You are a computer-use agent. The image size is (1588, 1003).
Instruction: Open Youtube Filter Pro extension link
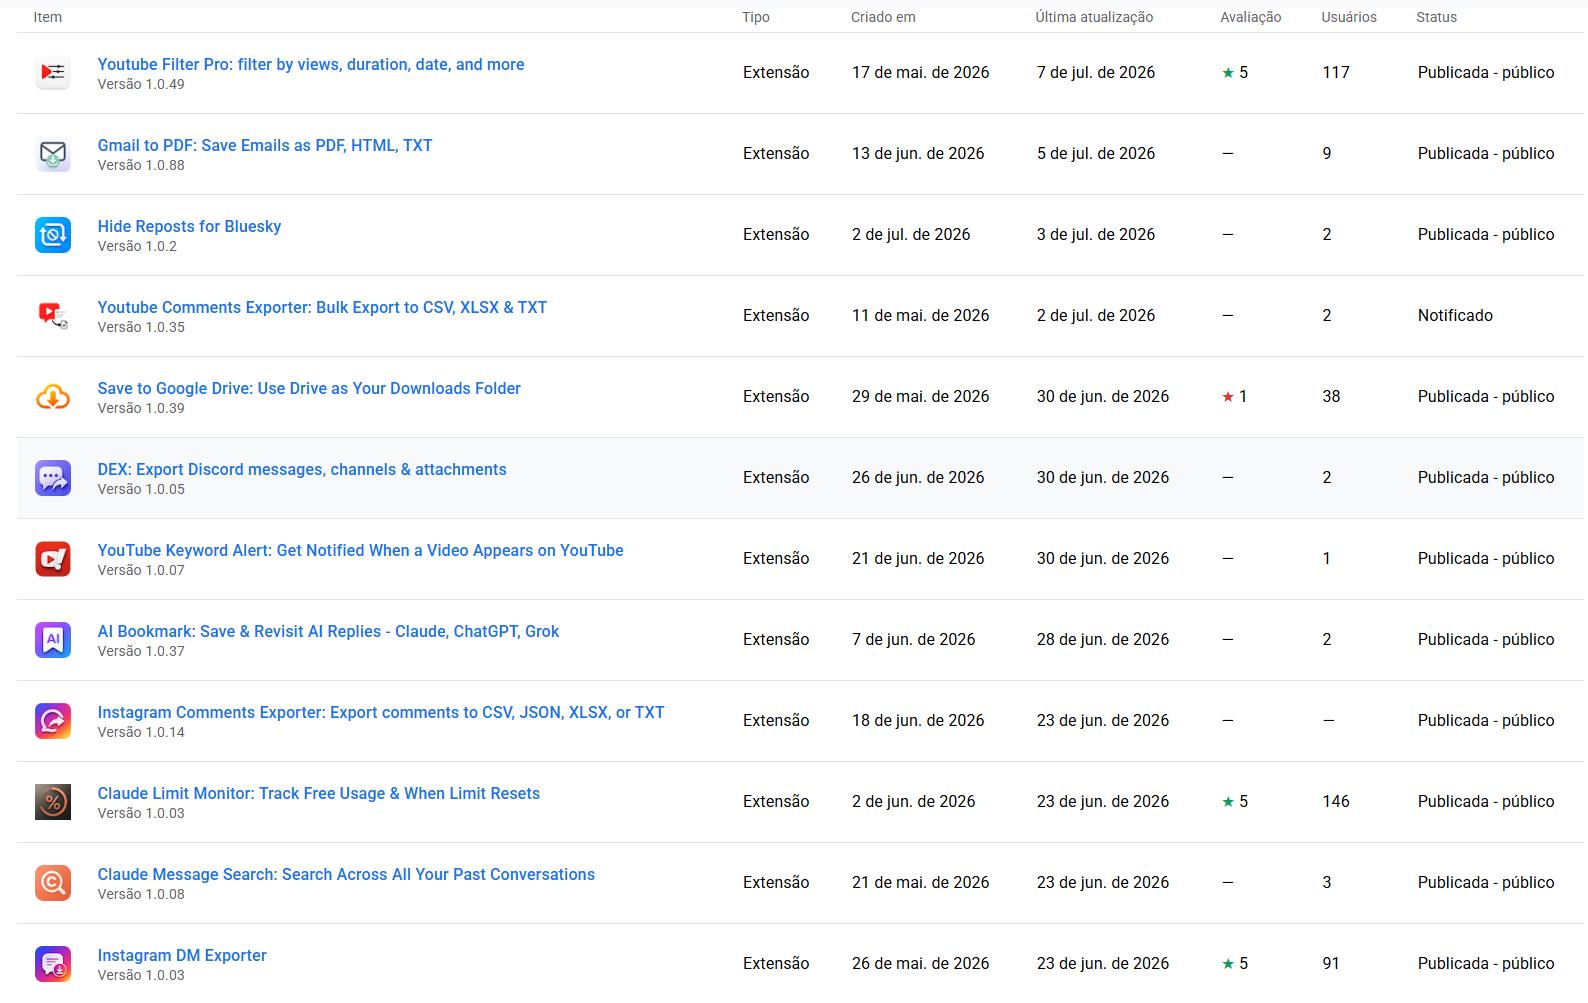point(311,64)
